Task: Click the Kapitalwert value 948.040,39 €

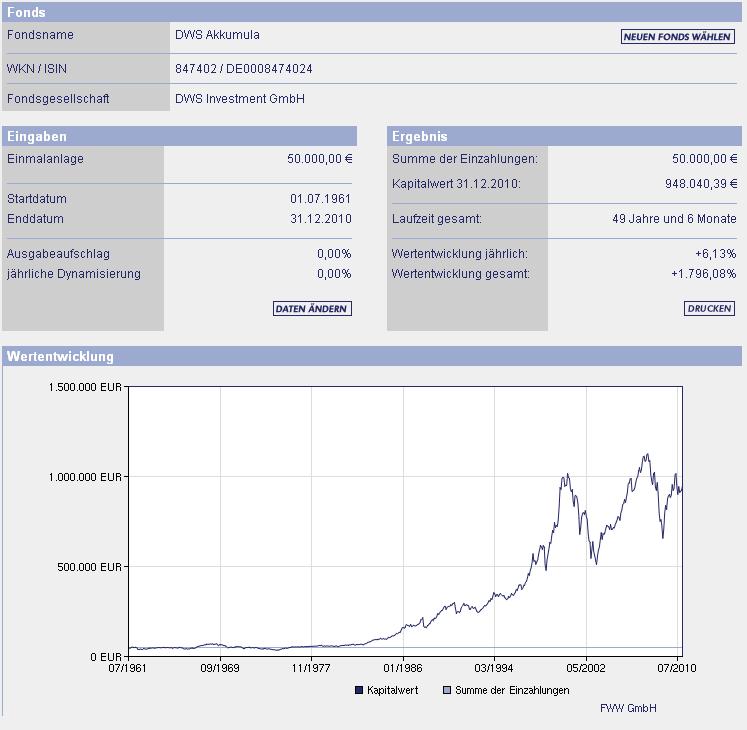Action: tap(701, 183)
